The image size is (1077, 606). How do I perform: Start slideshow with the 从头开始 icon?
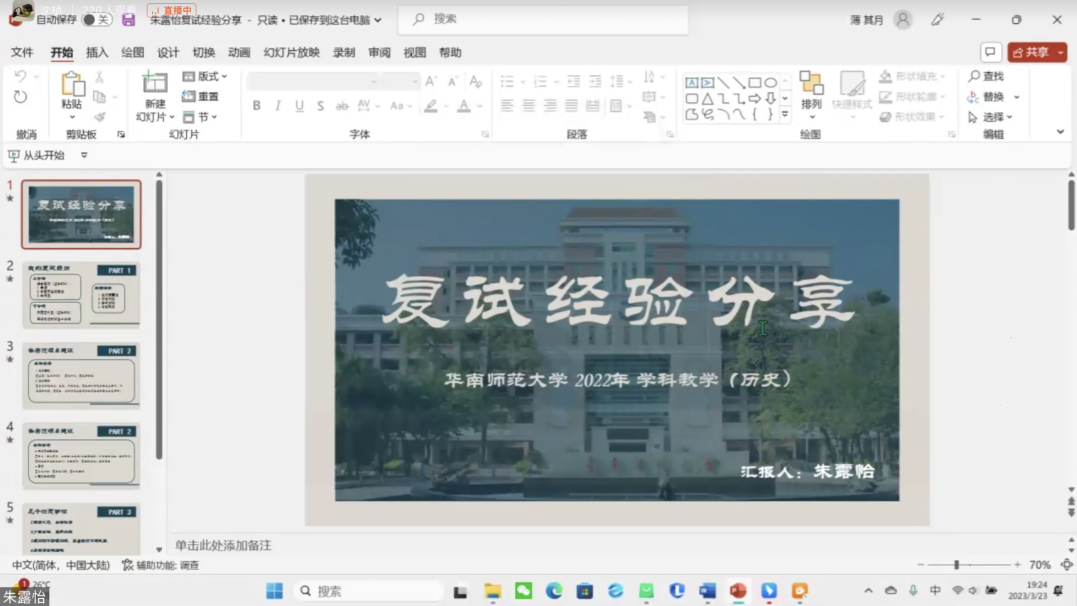15,156
